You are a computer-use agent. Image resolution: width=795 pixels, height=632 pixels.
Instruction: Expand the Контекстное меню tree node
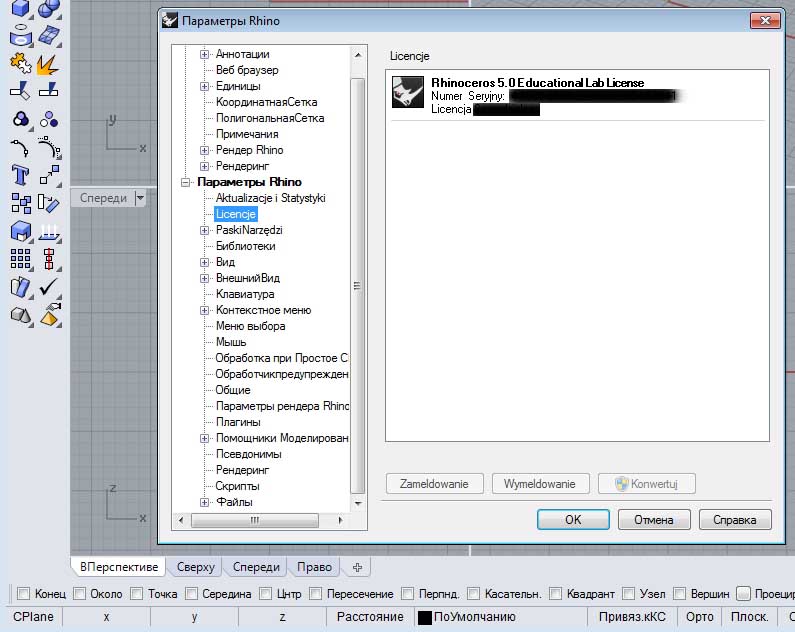pyautogui.click(x=204, y=310)
